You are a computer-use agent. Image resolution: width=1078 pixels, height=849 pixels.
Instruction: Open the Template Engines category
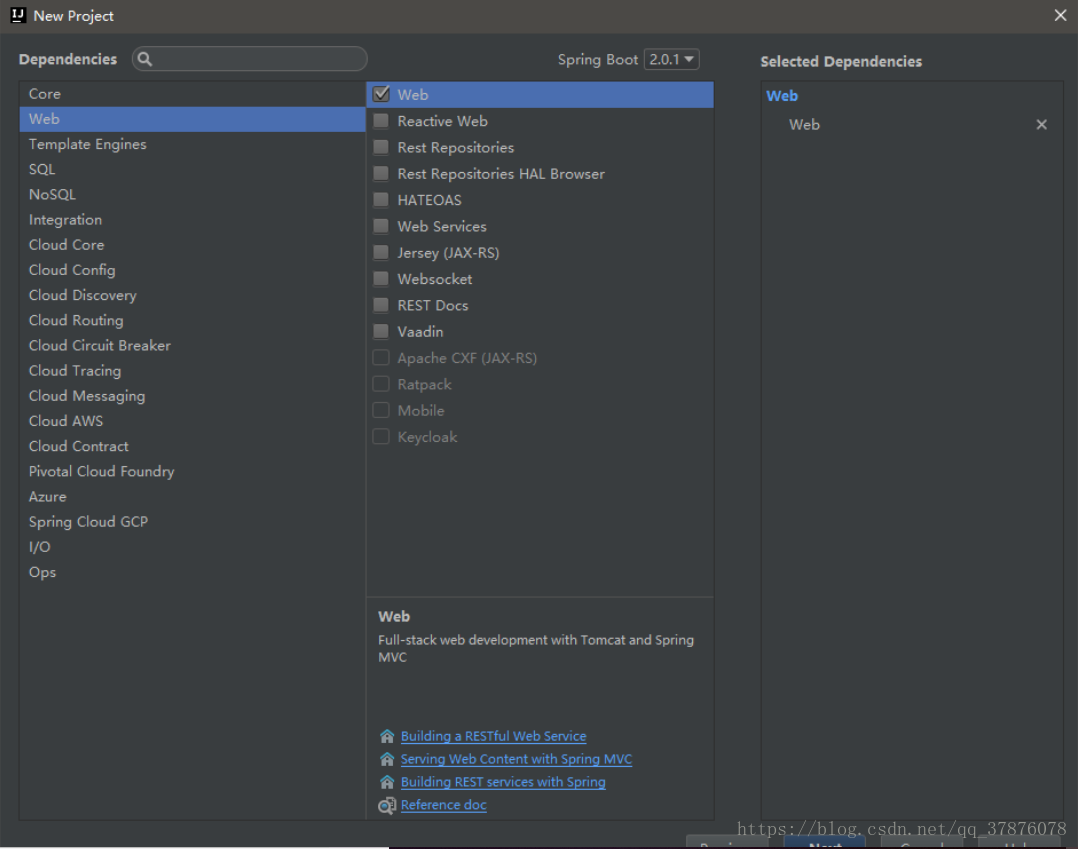click(192, 144)
